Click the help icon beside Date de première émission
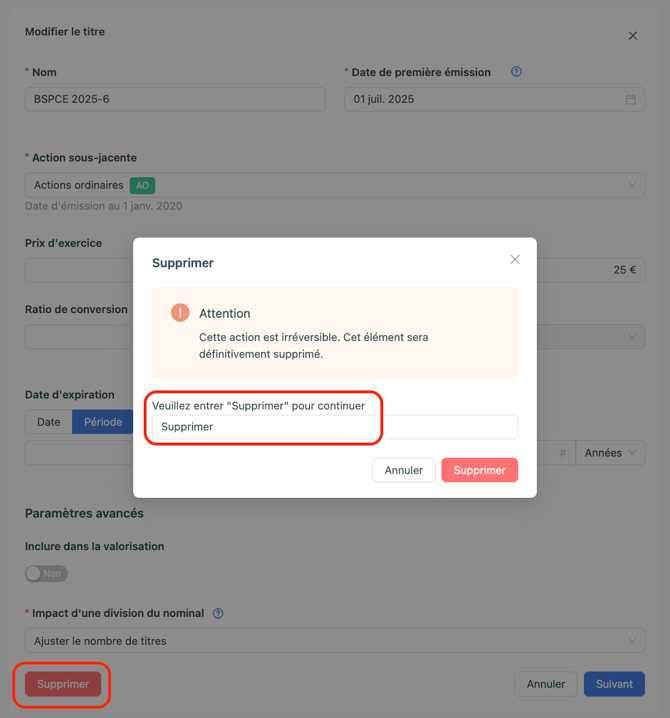This screenshot has height=718, width=670. (516, 72)
